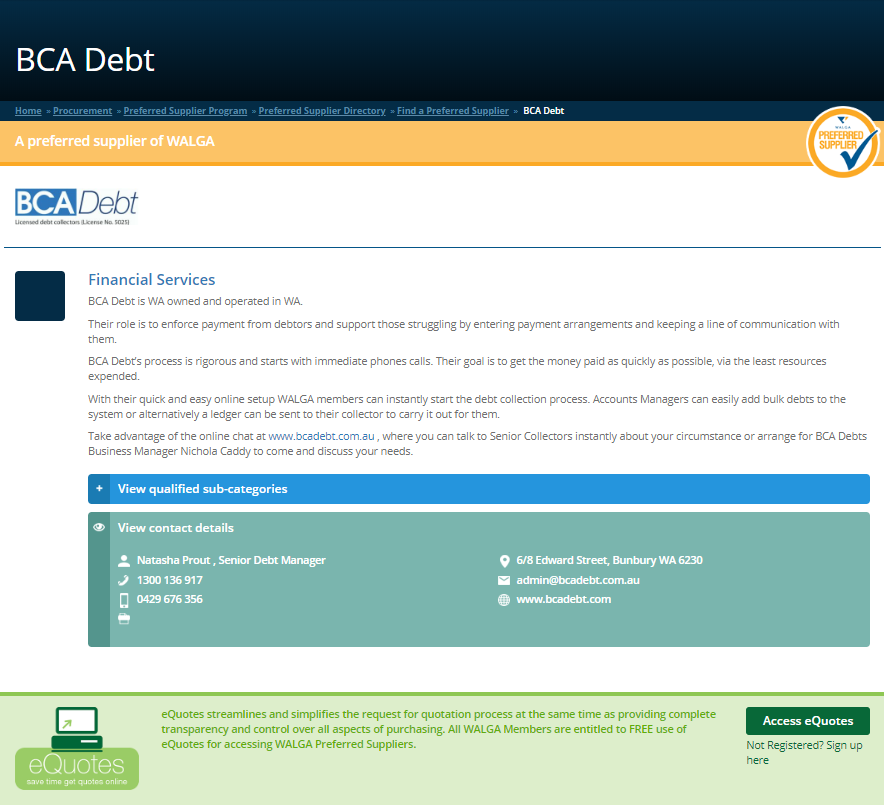This screenshot has width=884, height=805.
Task: Visit the www.bcadebt.com website link
Action: point(564,599)
